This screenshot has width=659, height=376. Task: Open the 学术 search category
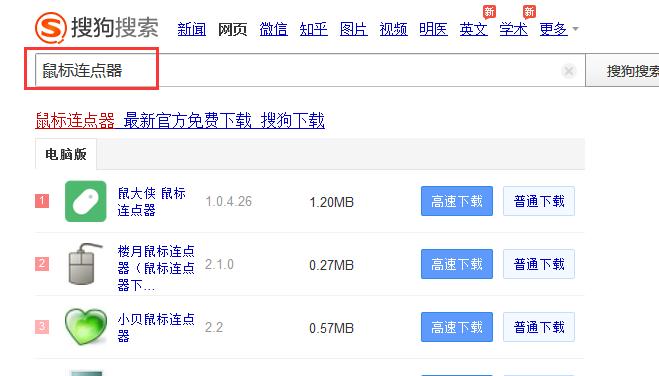(x=514, y=29)
